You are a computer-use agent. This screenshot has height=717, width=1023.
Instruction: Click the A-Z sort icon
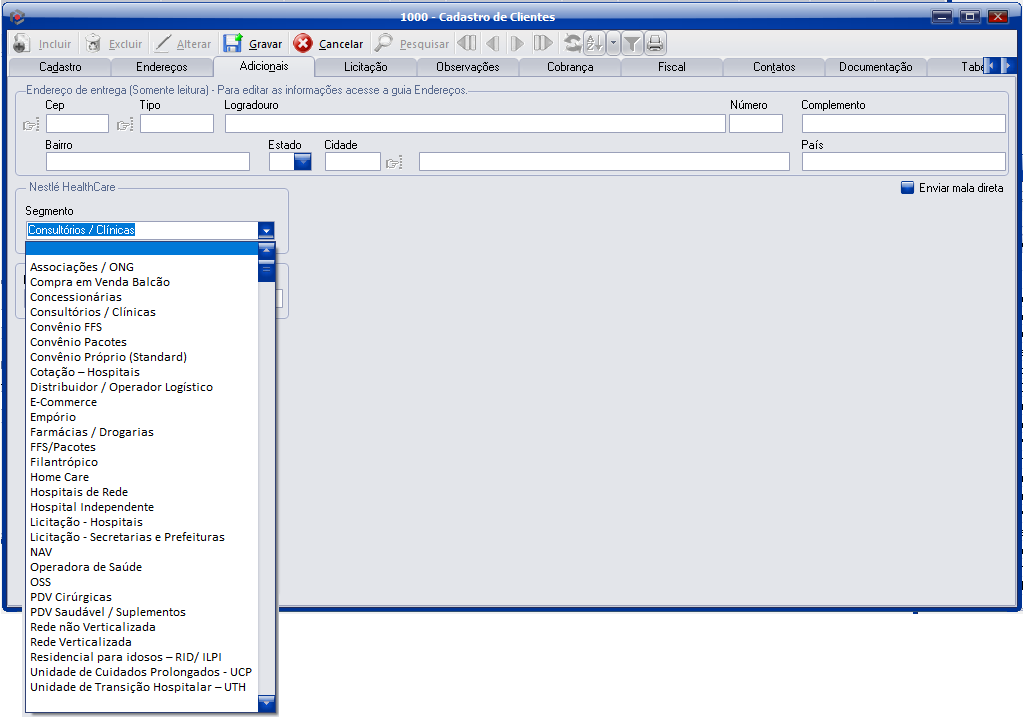coord(593,43)
